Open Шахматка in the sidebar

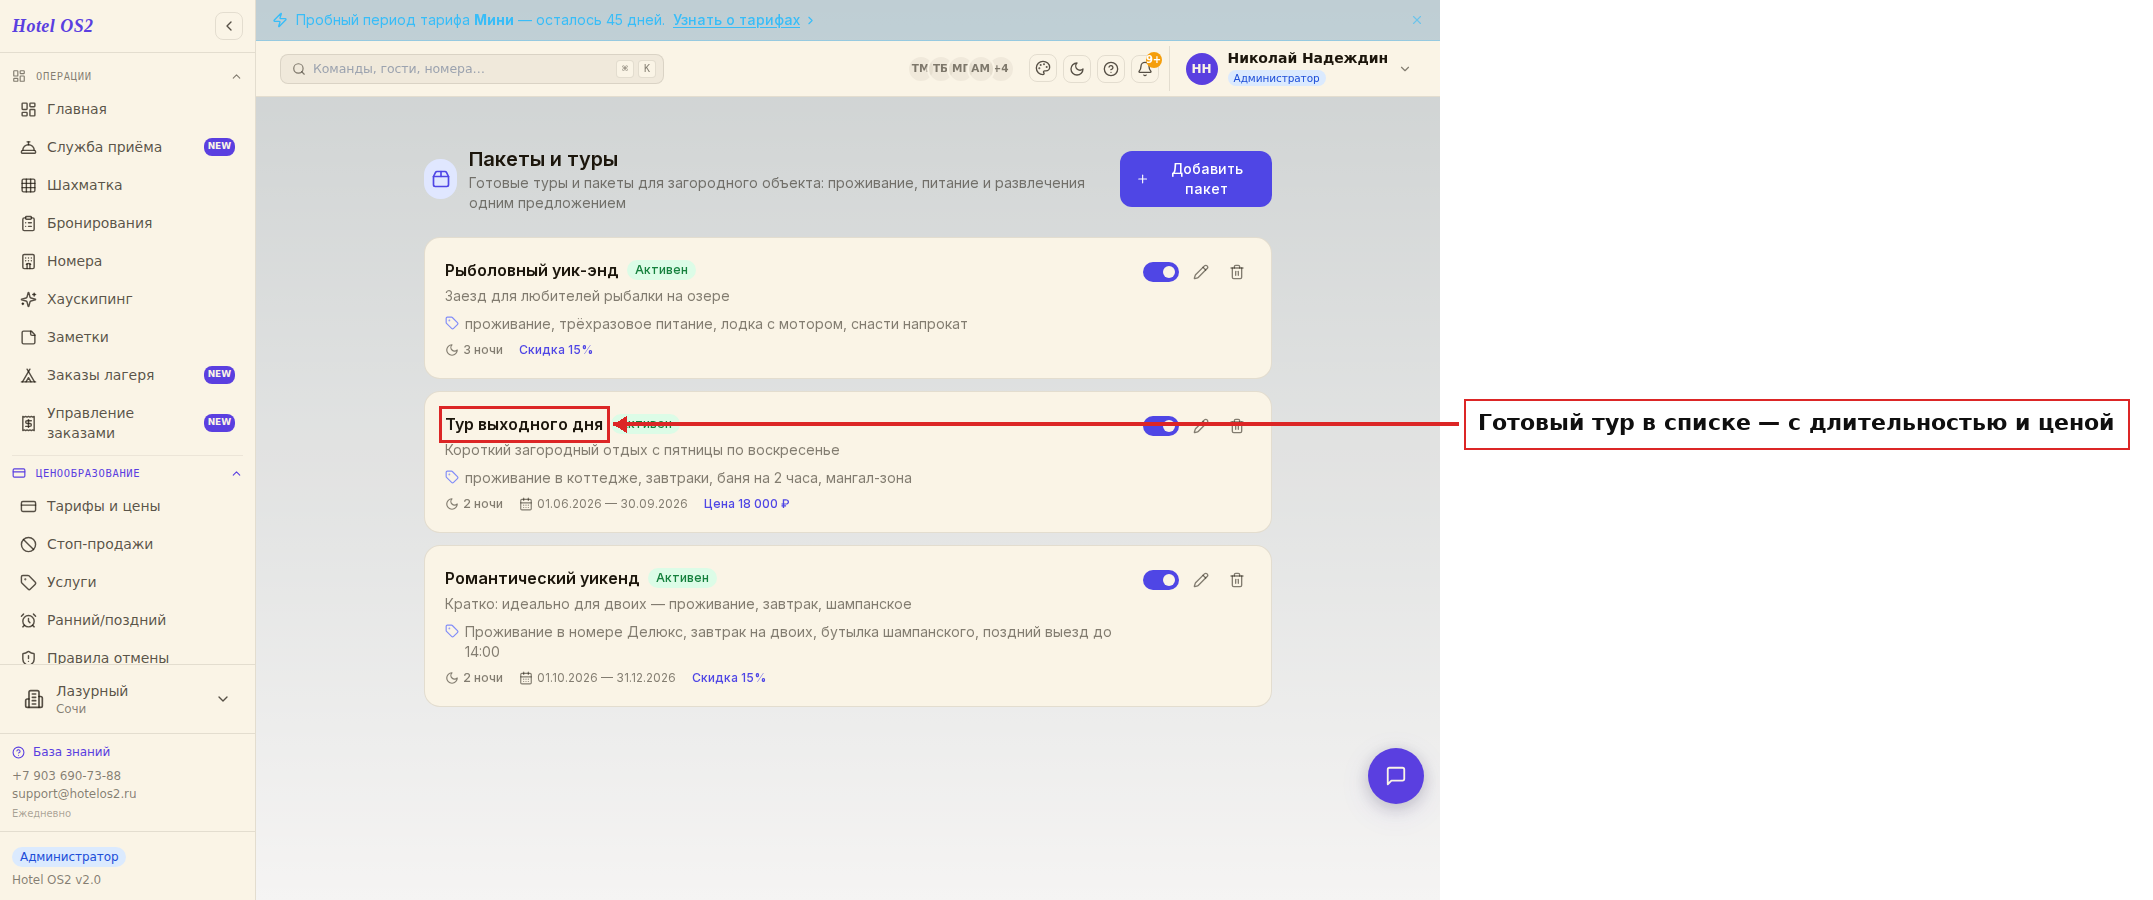[127, 185]
